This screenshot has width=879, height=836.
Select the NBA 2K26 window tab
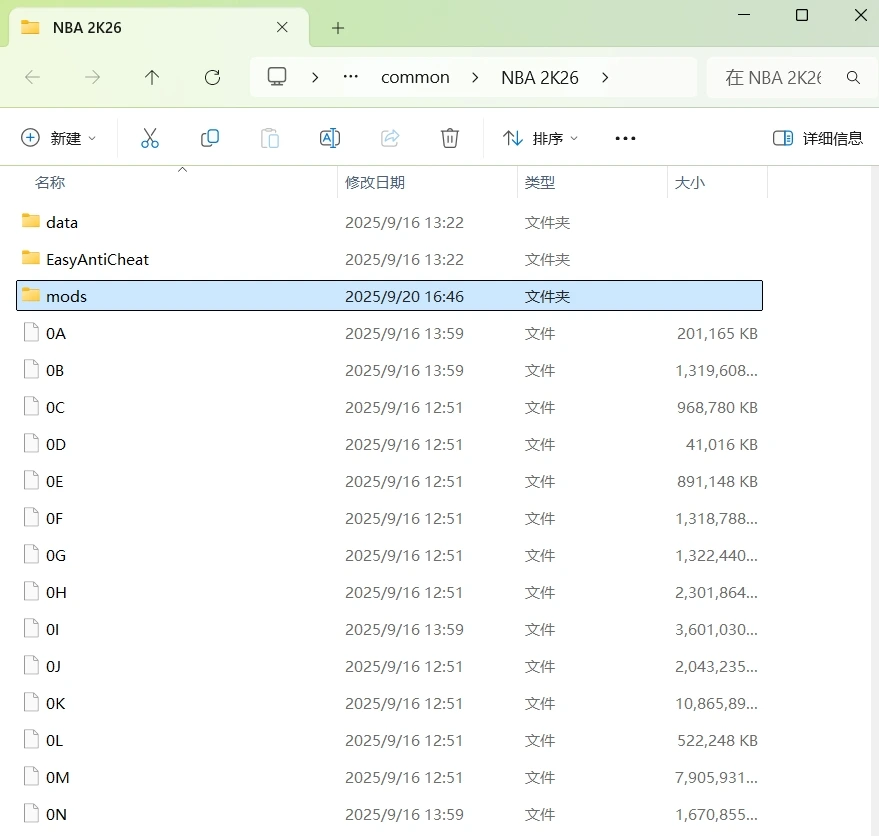click(x=150, y=27)
